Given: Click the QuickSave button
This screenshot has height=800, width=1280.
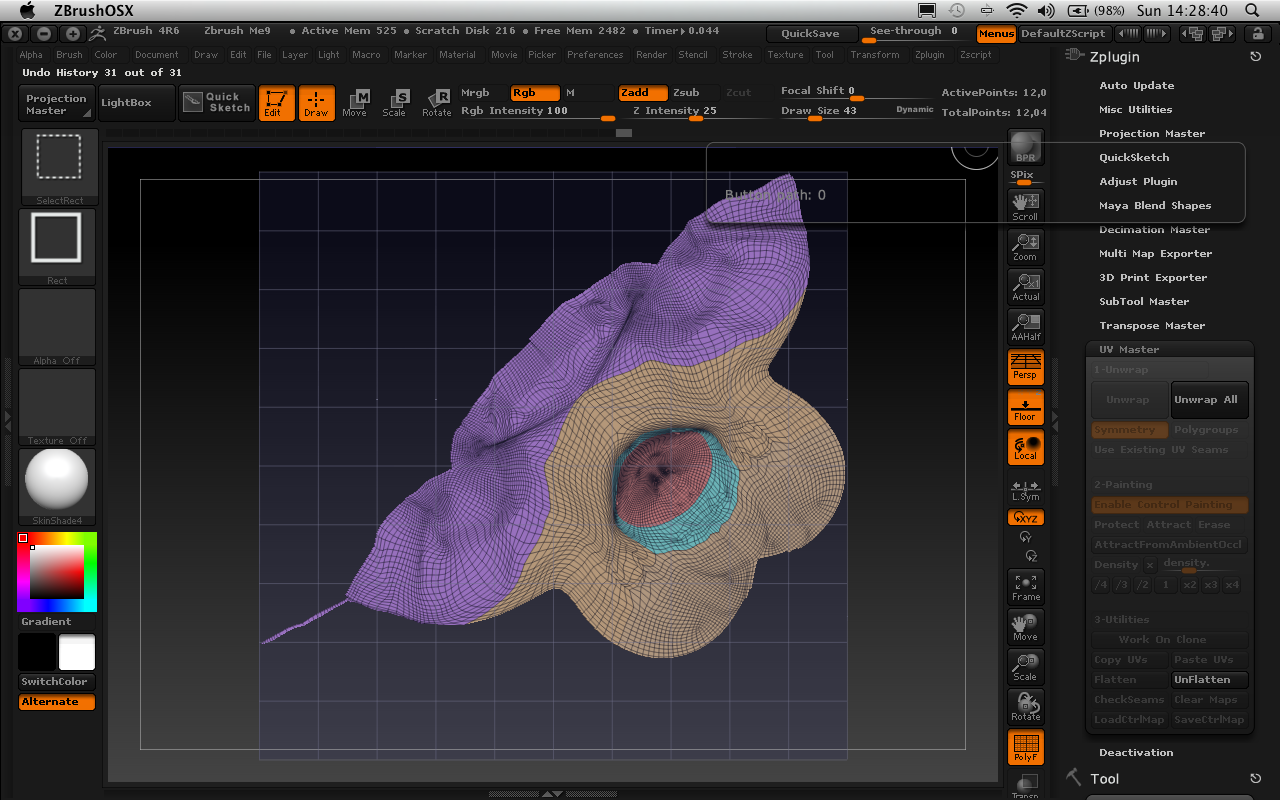Looking at the screenshot, I should click(x=811, y=33).
